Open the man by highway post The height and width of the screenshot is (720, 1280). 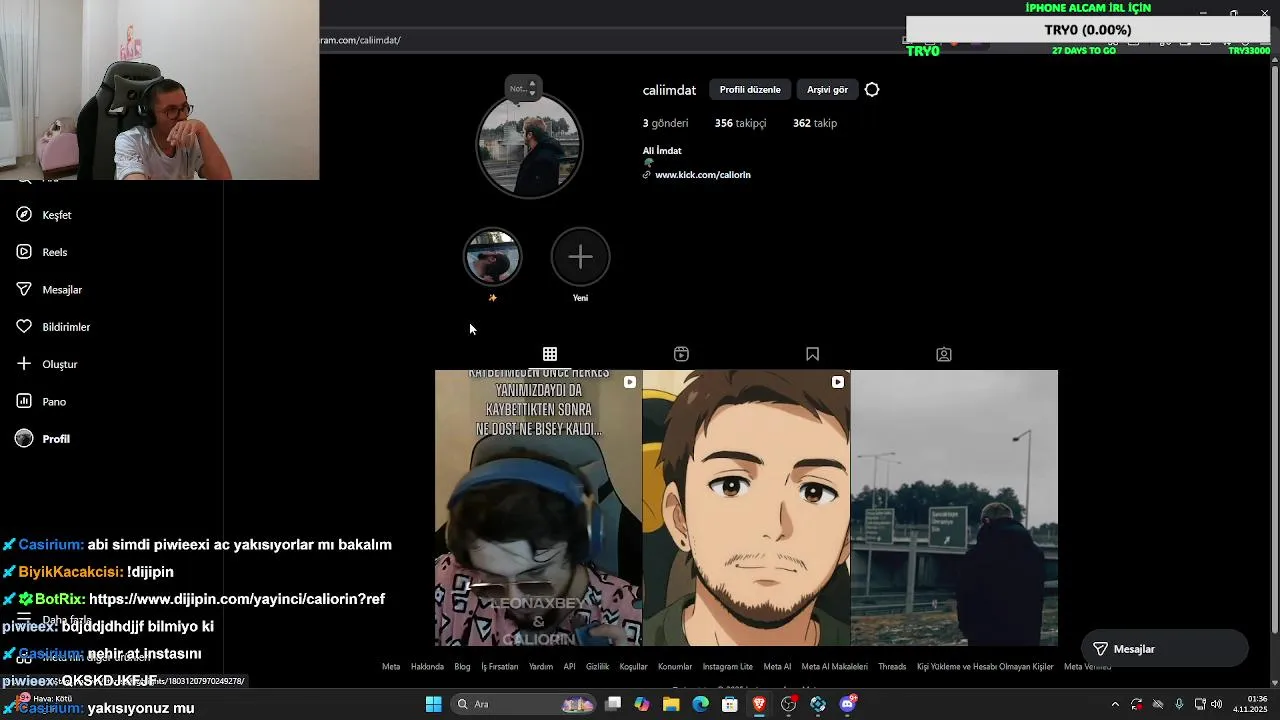point(954,508)
